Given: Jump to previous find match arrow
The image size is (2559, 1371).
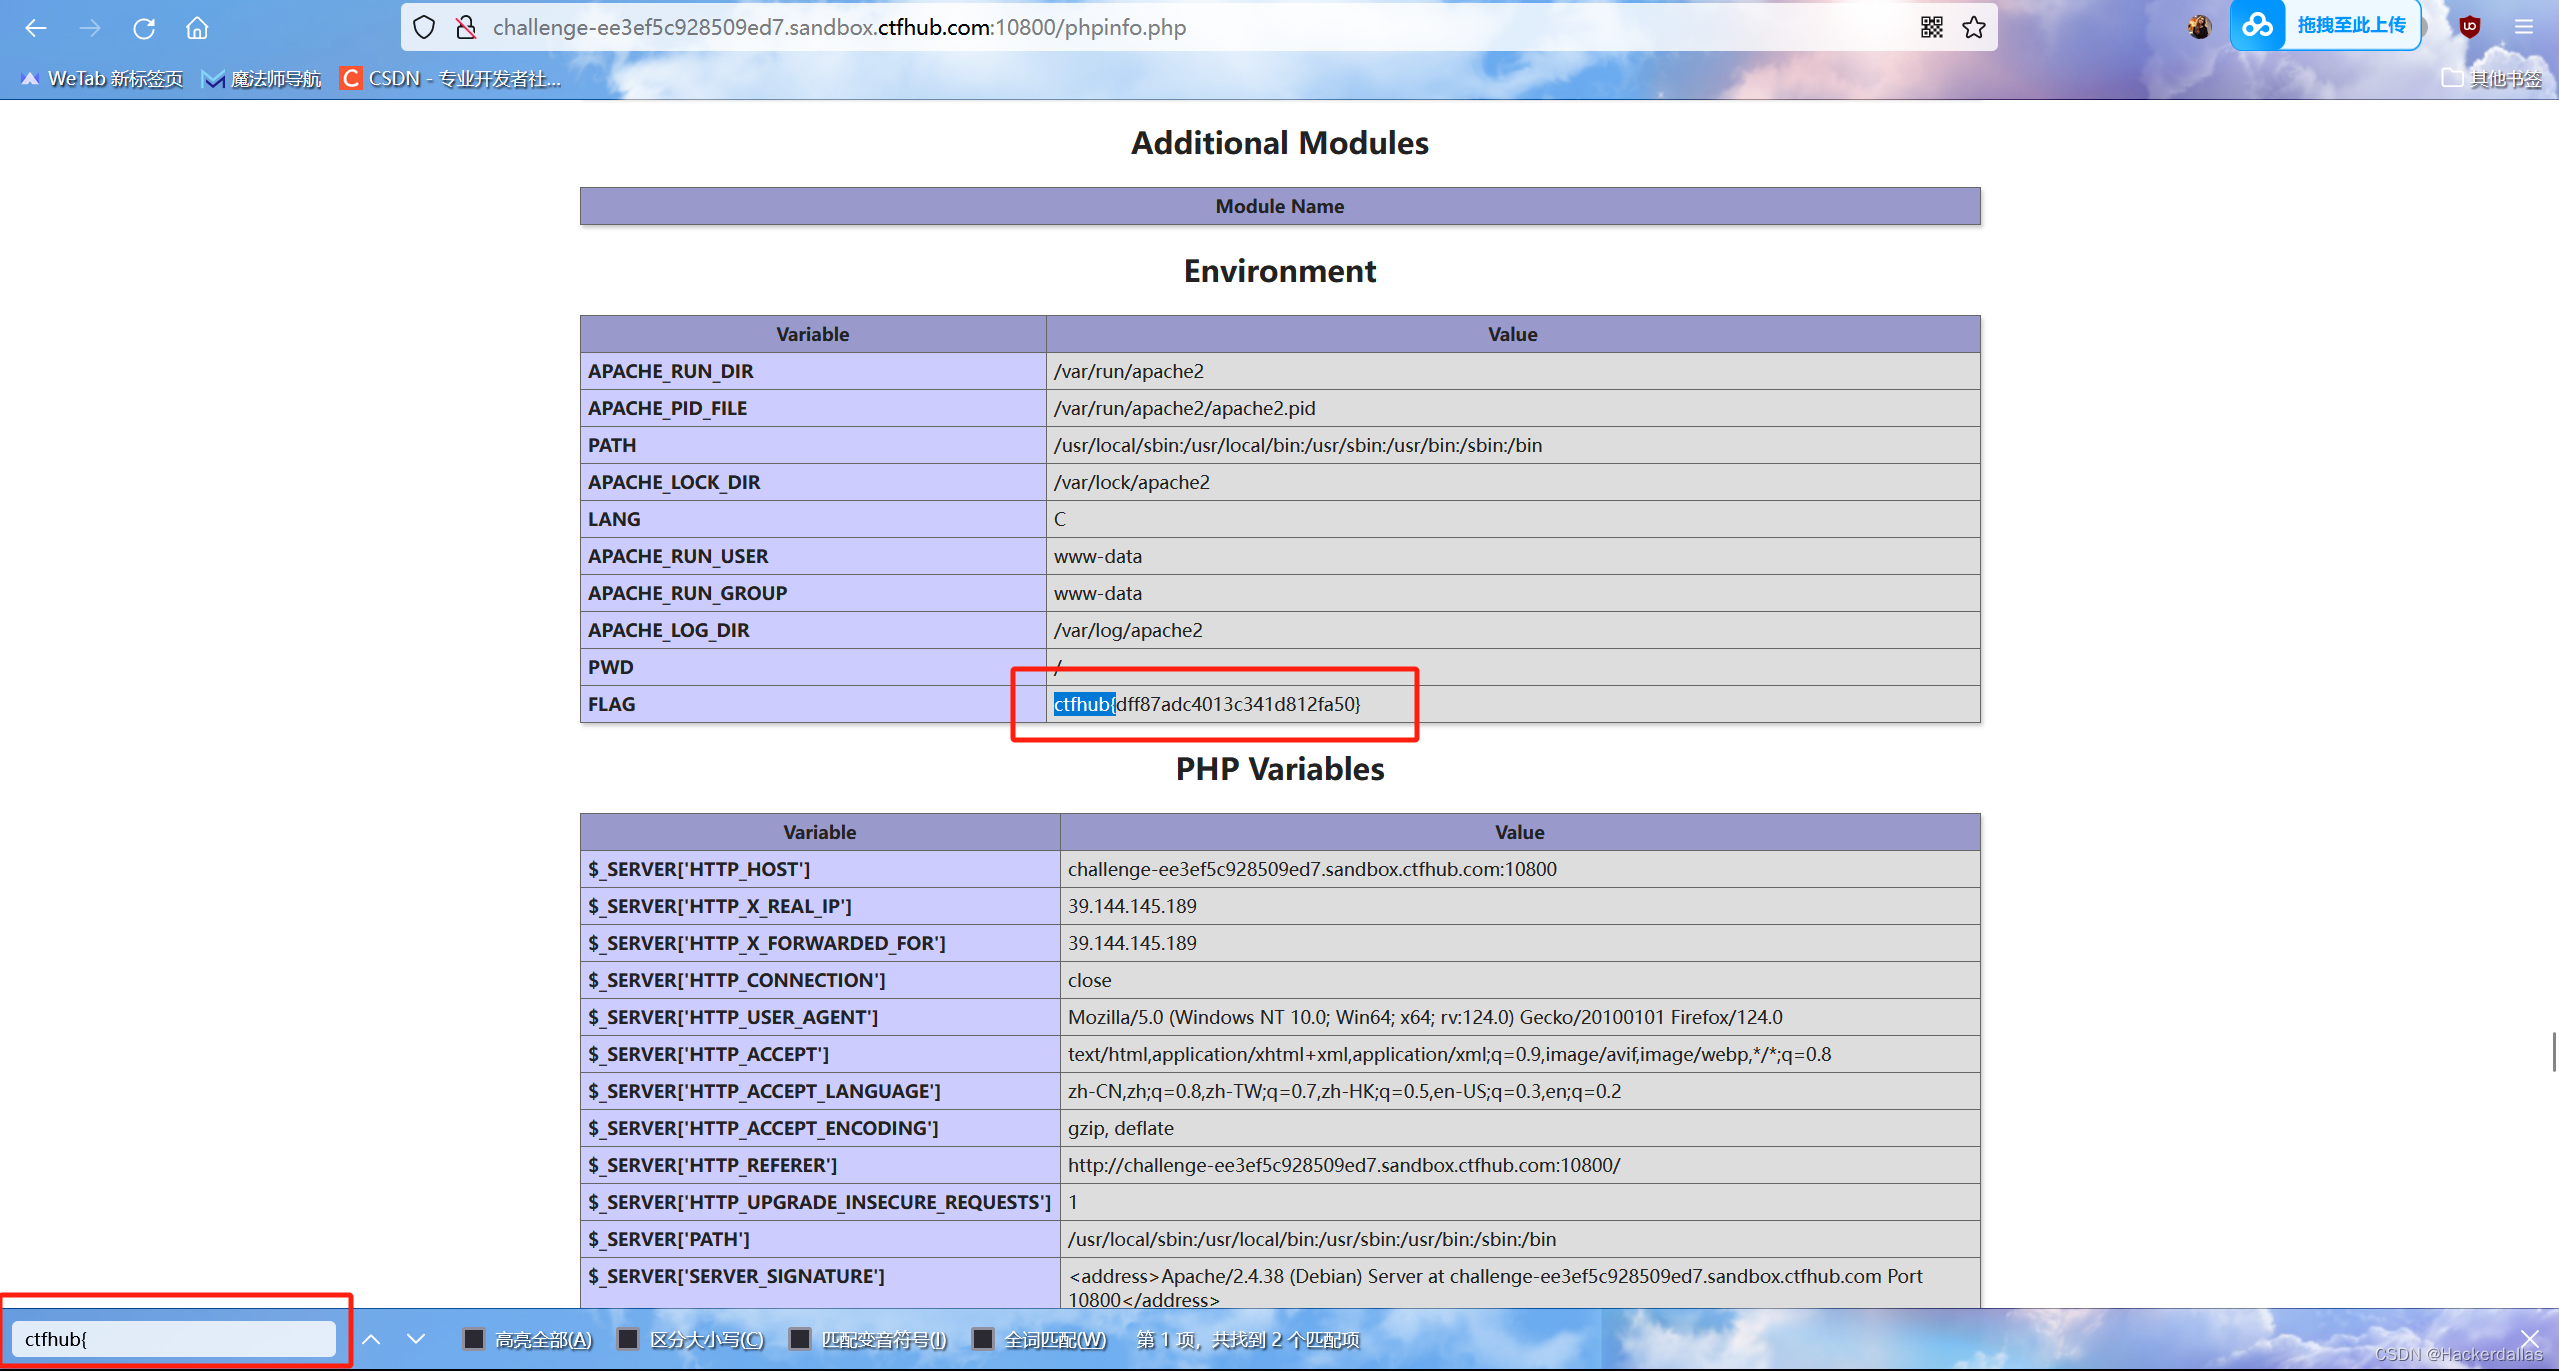Looking at the screenshot, I should coord(371,1339).
